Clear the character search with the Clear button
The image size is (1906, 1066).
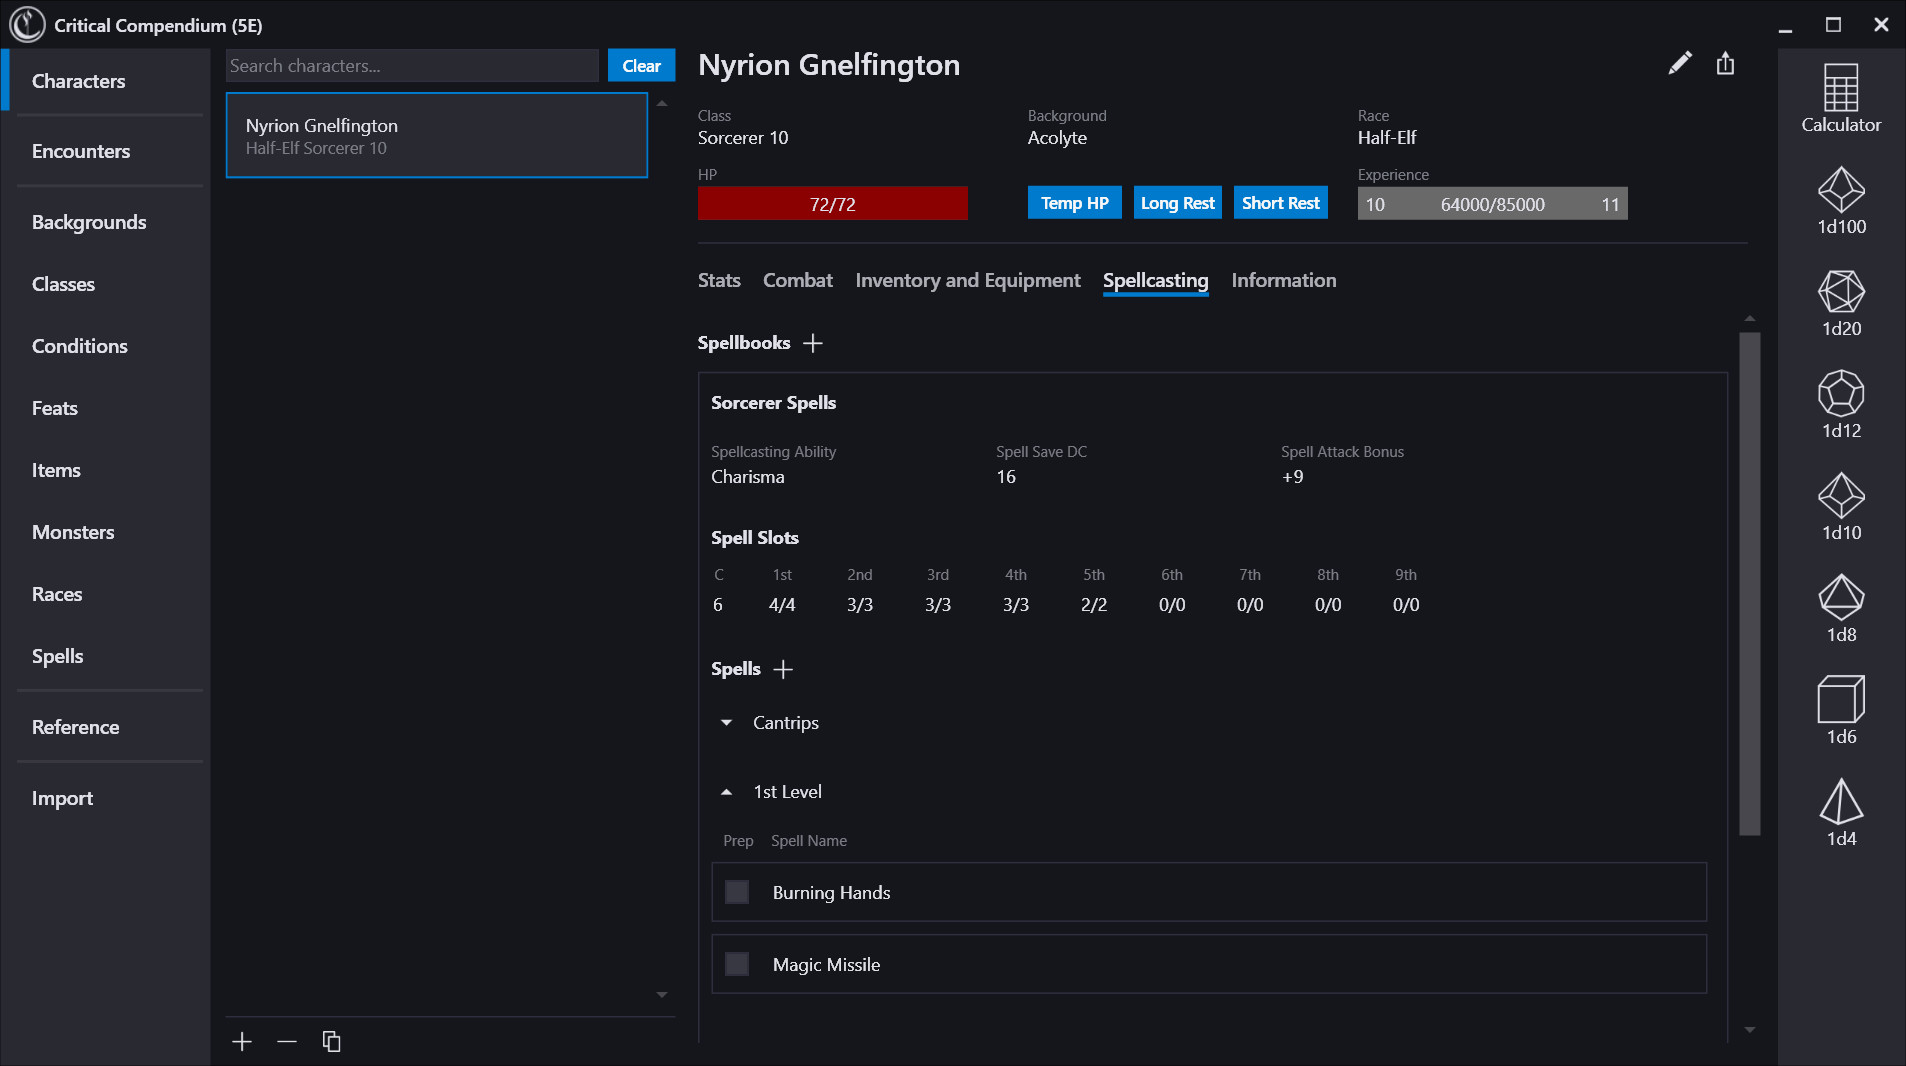[x=641, y=65]
